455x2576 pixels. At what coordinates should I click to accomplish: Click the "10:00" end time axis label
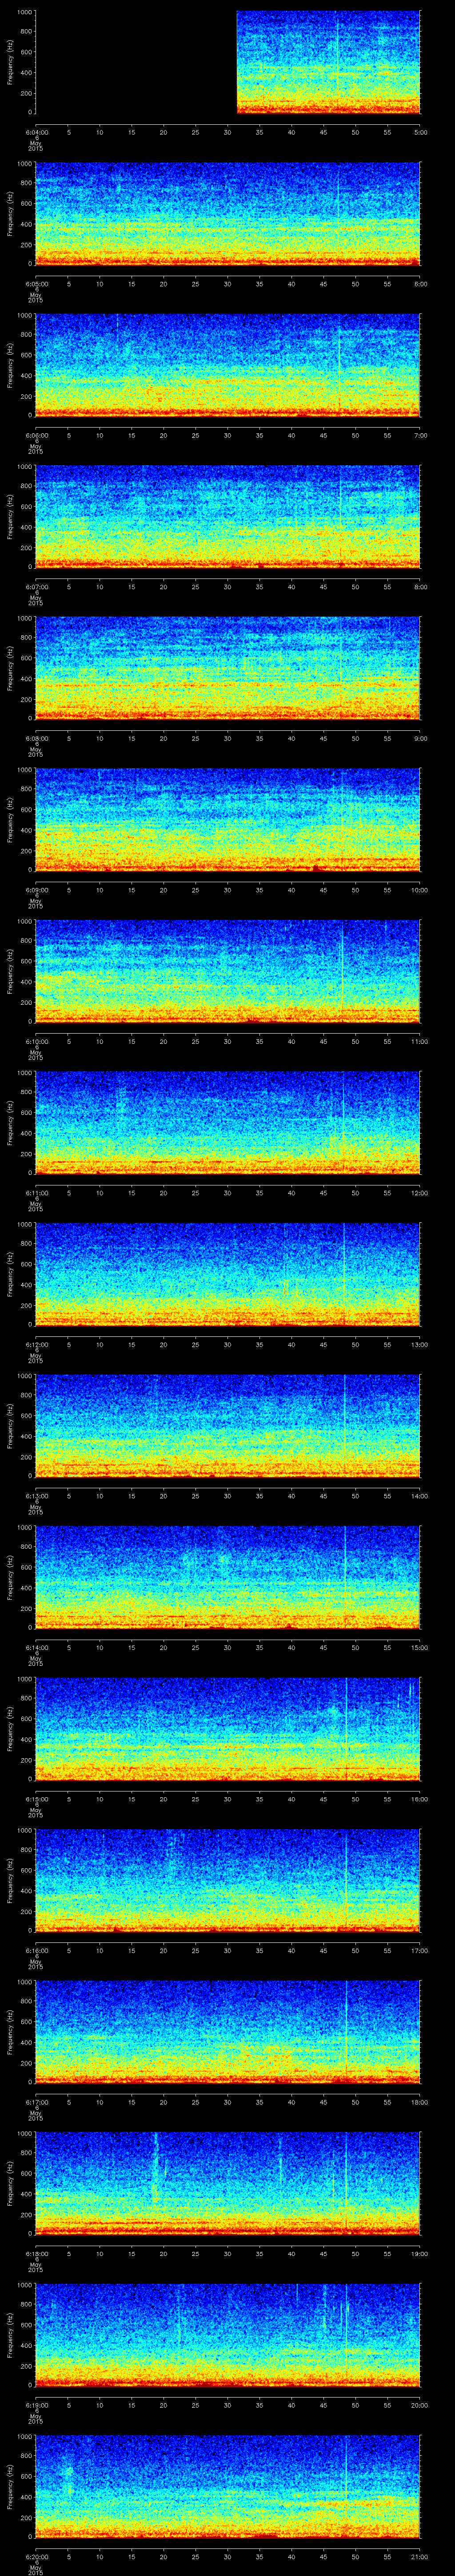coord(419,890)
